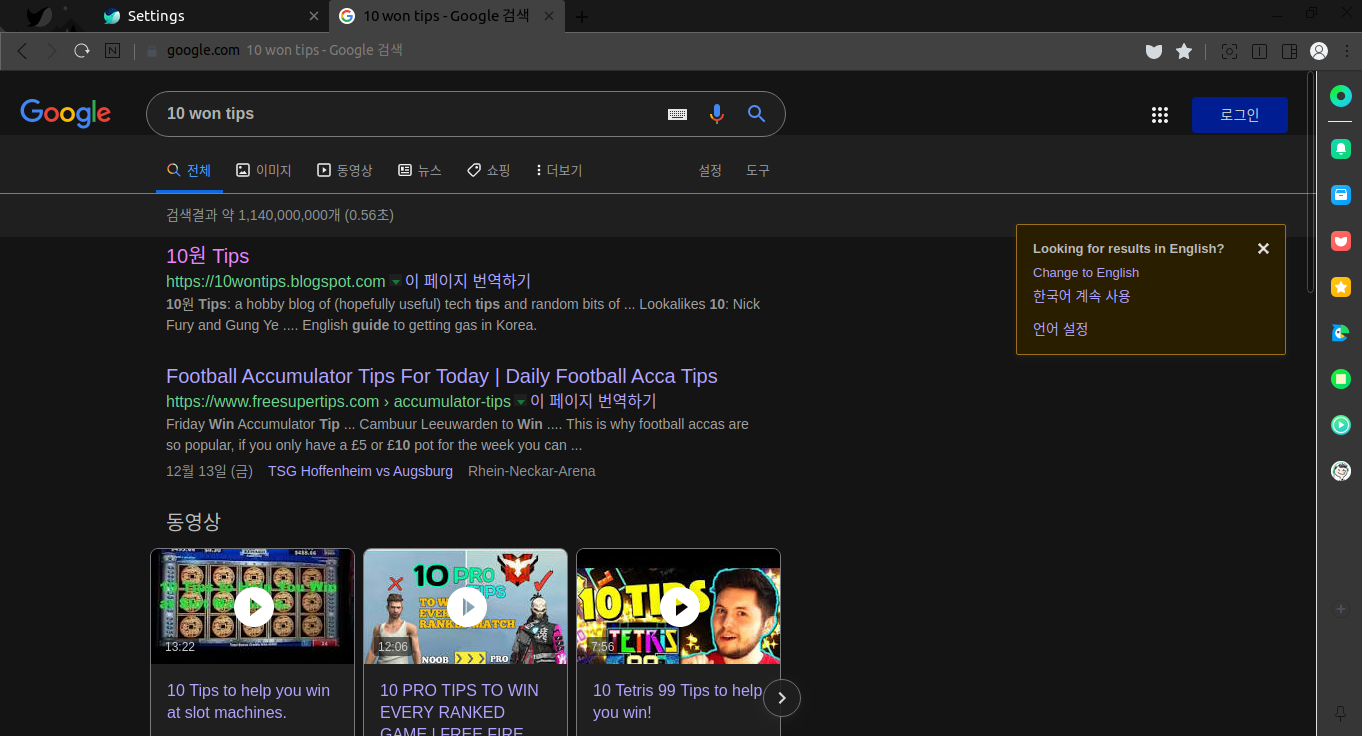
Task: Click the on-screen keyboard icon in search box
Action: pyautogui.click(x=677, y=114)
